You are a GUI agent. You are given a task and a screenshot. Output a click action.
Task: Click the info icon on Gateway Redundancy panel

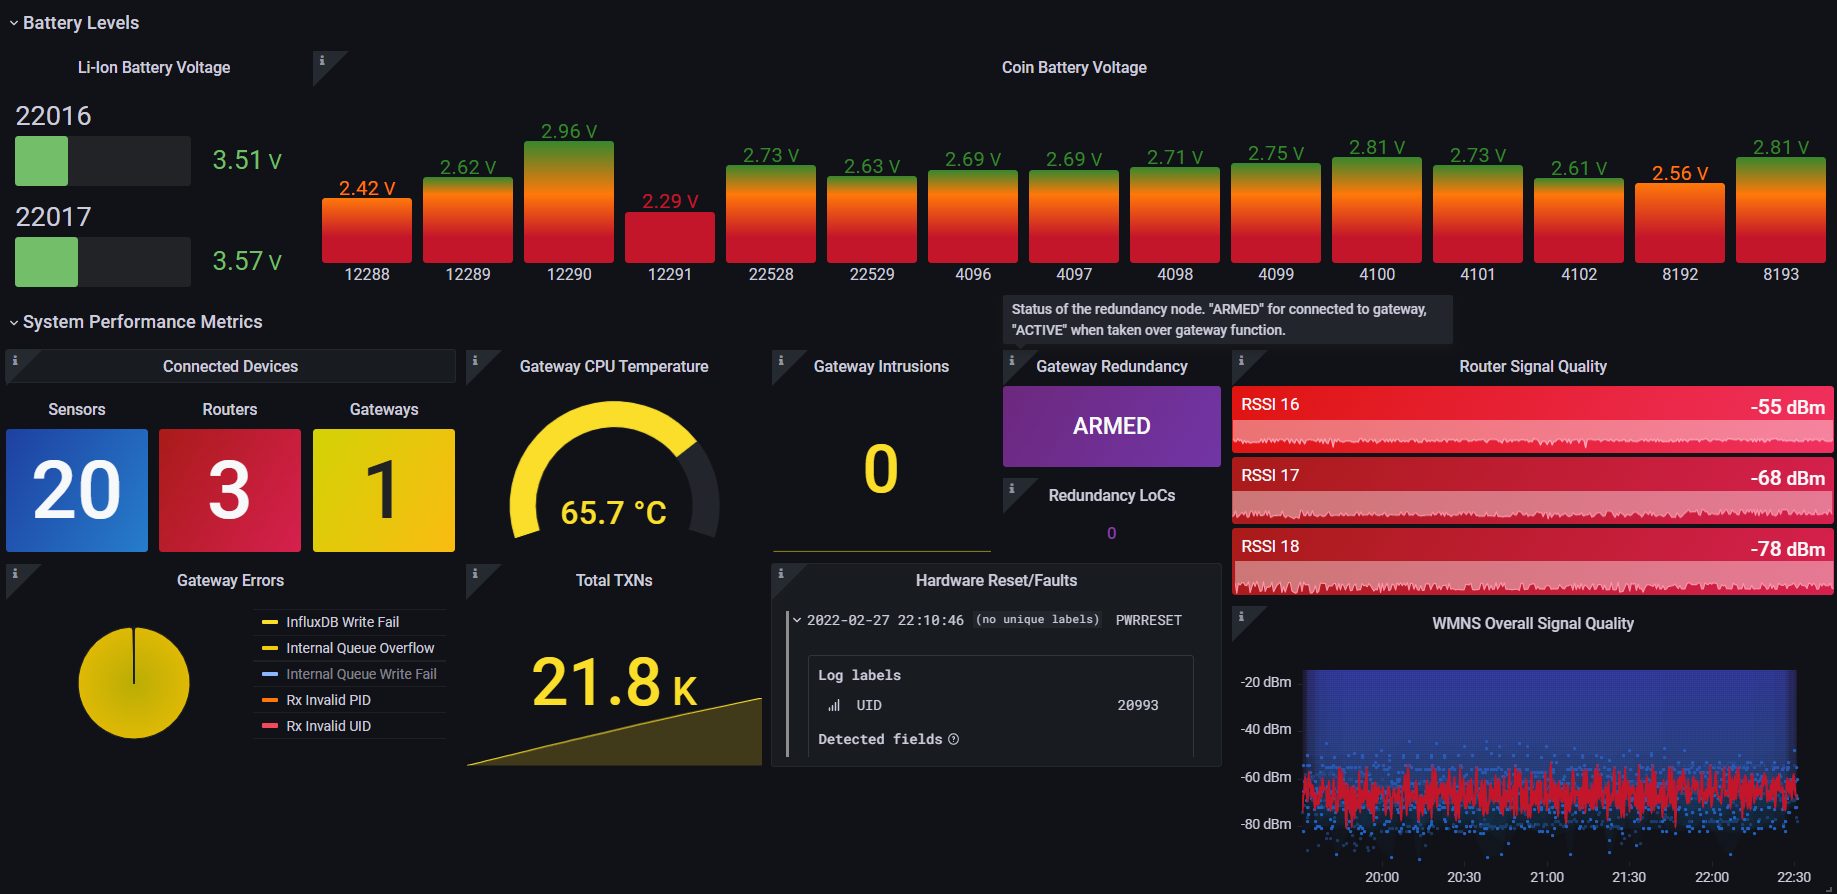coord(1012,360)
